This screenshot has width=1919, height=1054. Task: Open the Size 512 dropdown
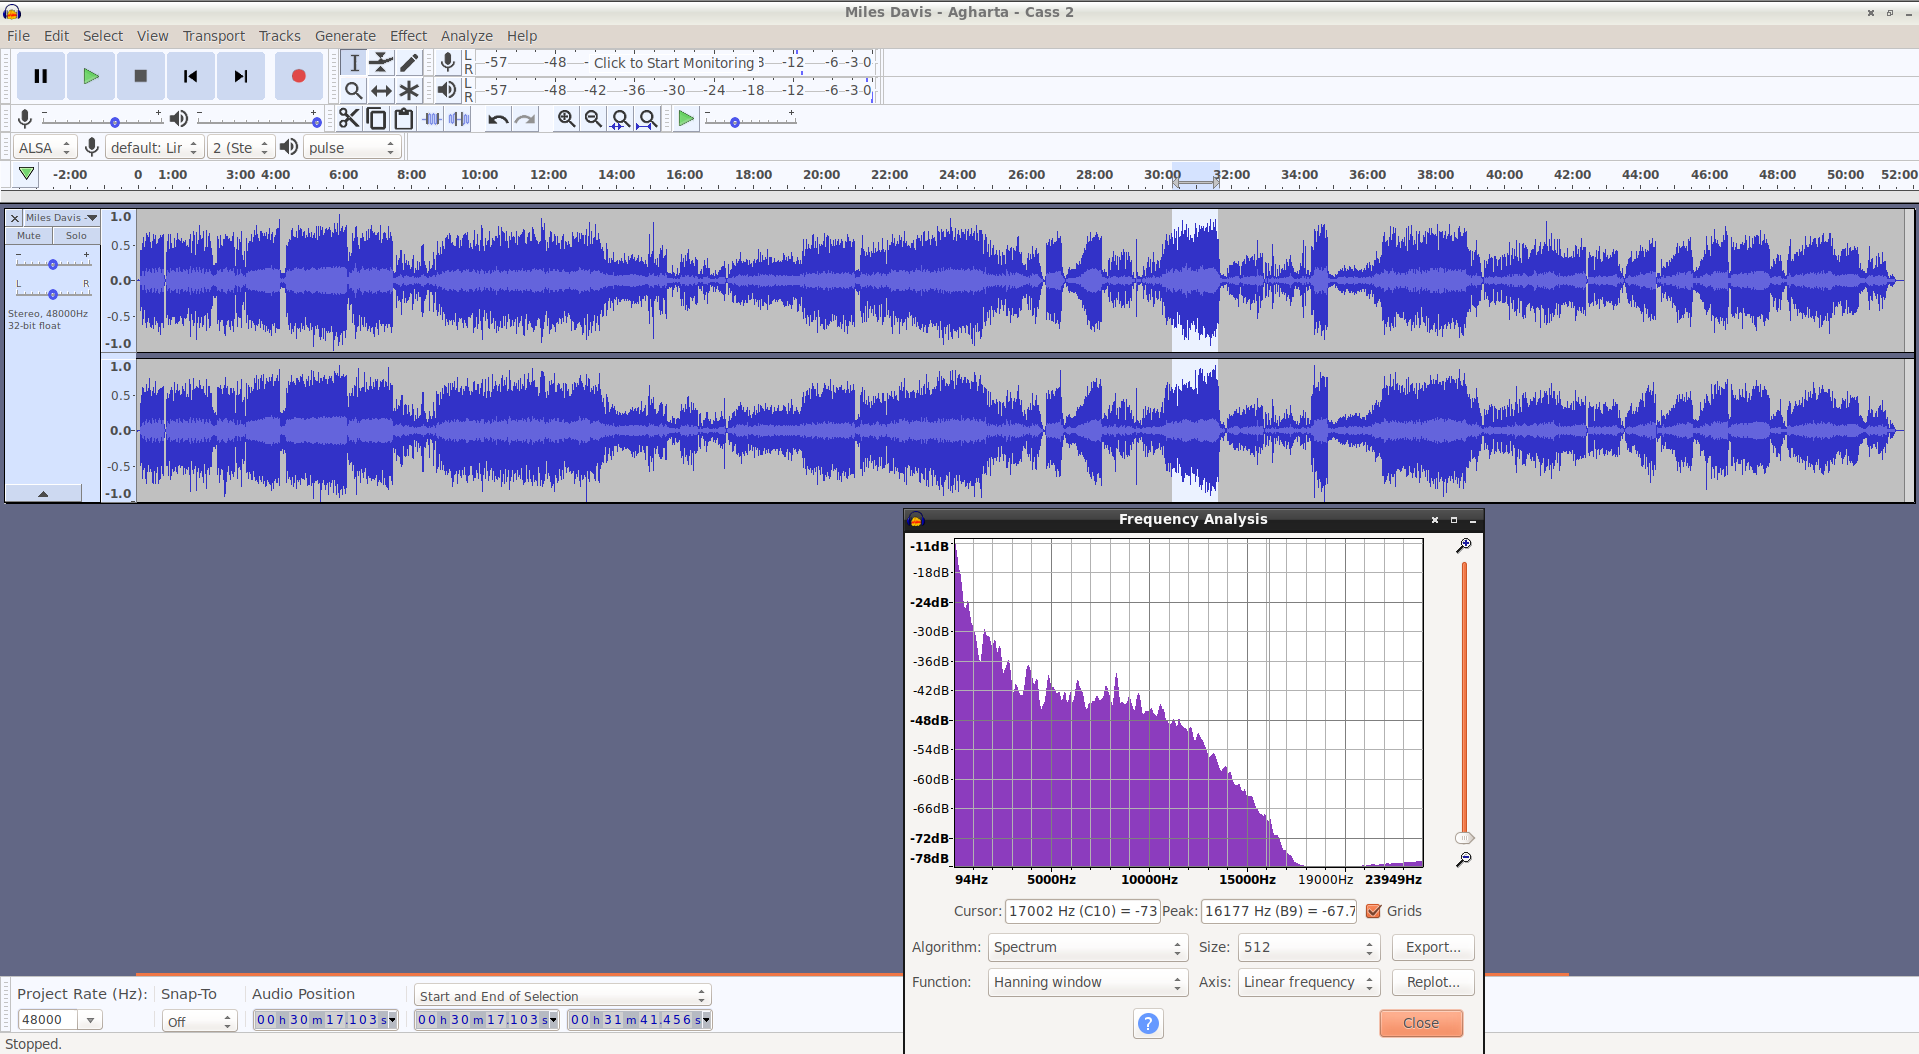tap(1309, 947)
